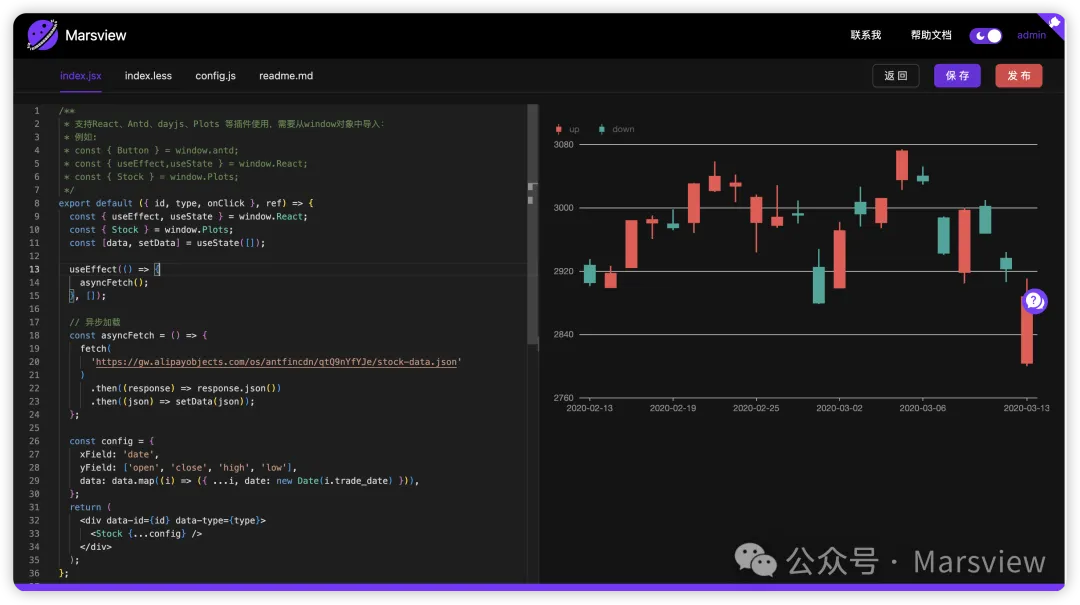
Task: Open the readme.md tab
Action: pyautogui.click(x=286, y=76)
